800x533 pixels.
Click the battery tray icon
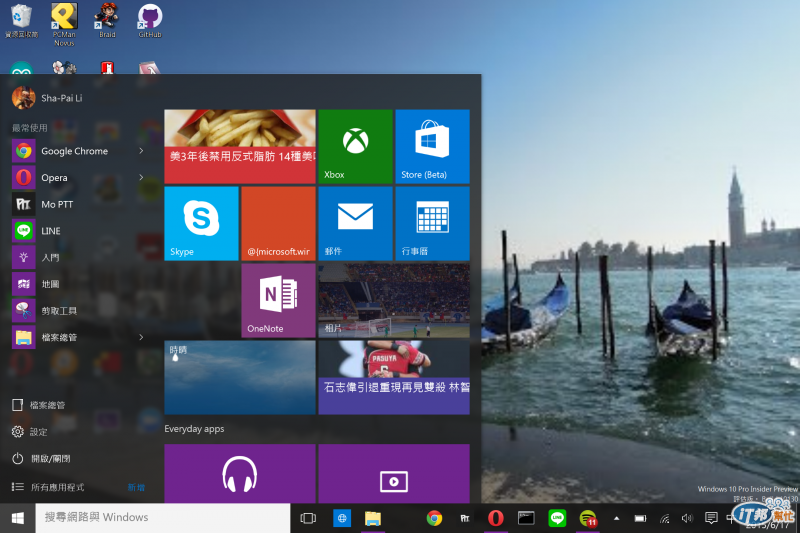pyautogui.click(x=640, y=518)
